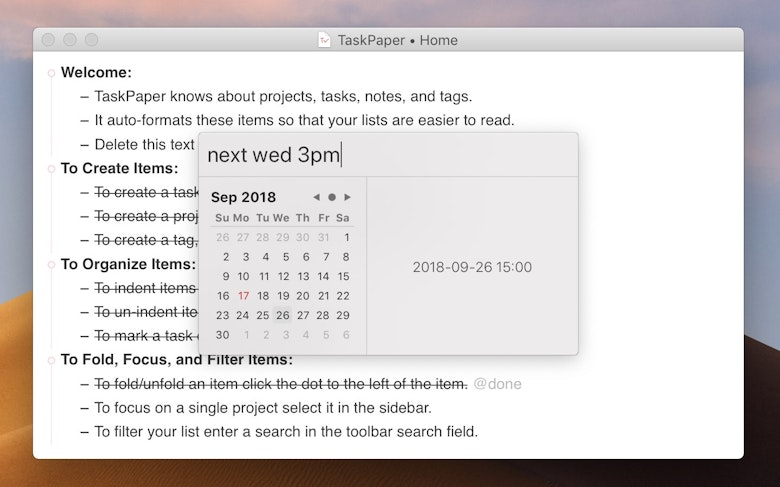Click the date input field with 'next wed 3pm'
The width and height of the screenshot is (780, 487).
[x=388, y=155]
